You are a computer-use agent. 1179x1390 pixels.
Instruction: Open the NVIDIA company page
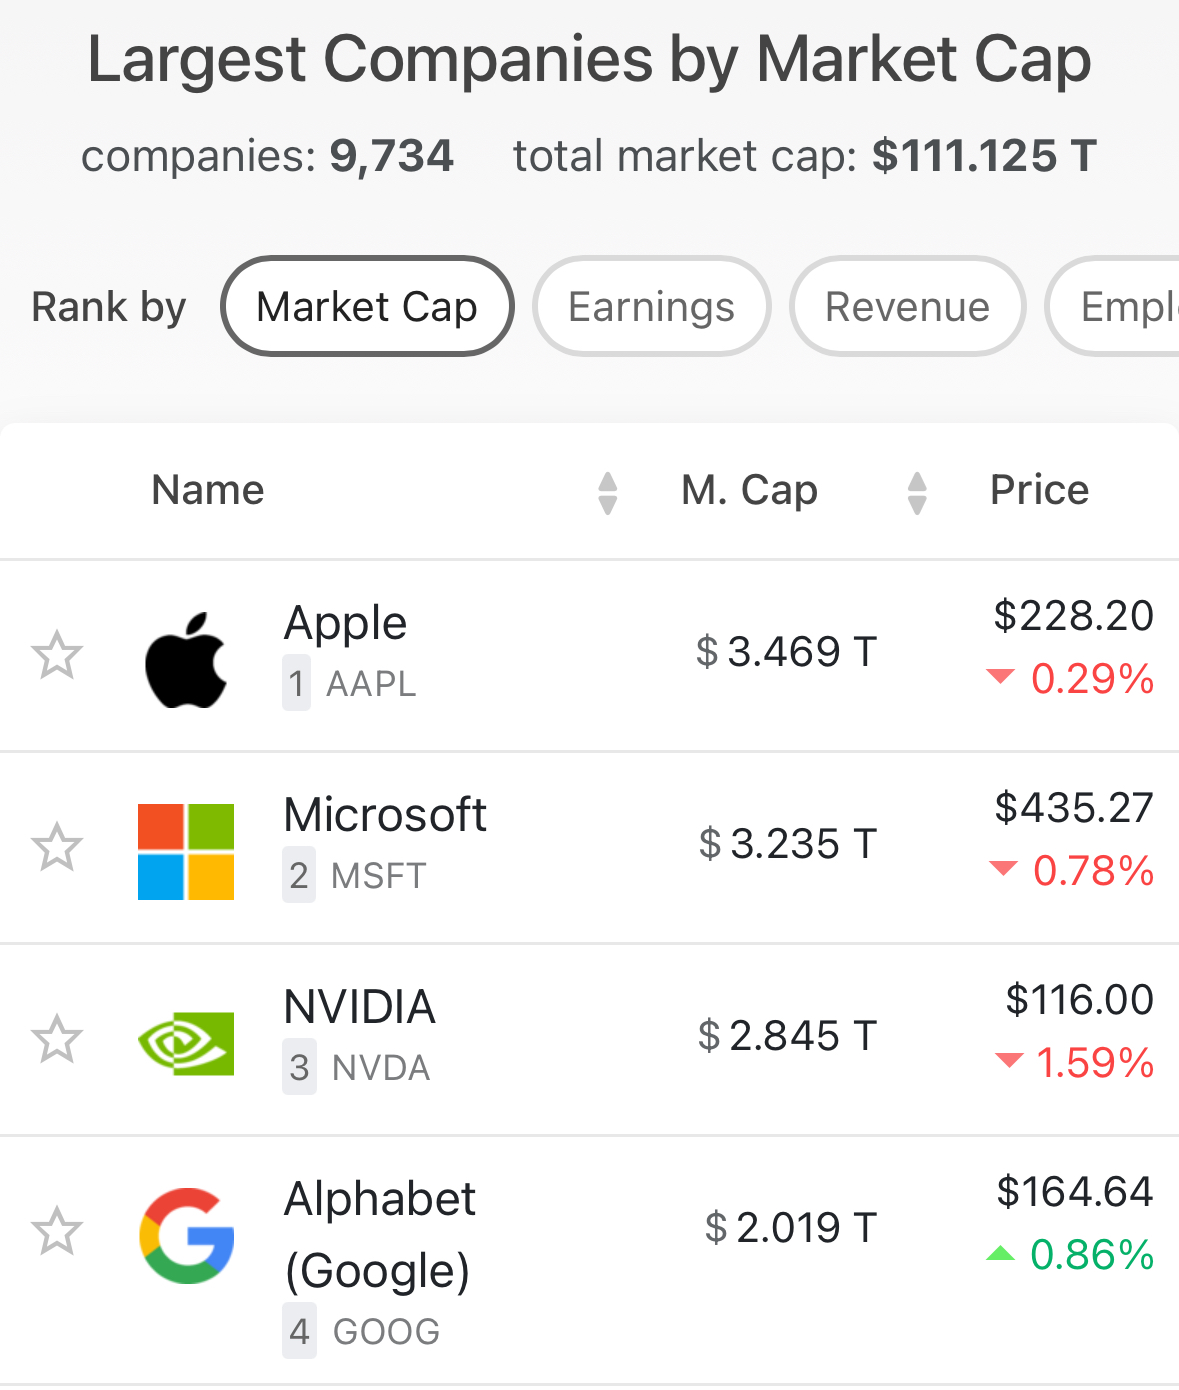pyautogui.click(x=359, y=1007)
